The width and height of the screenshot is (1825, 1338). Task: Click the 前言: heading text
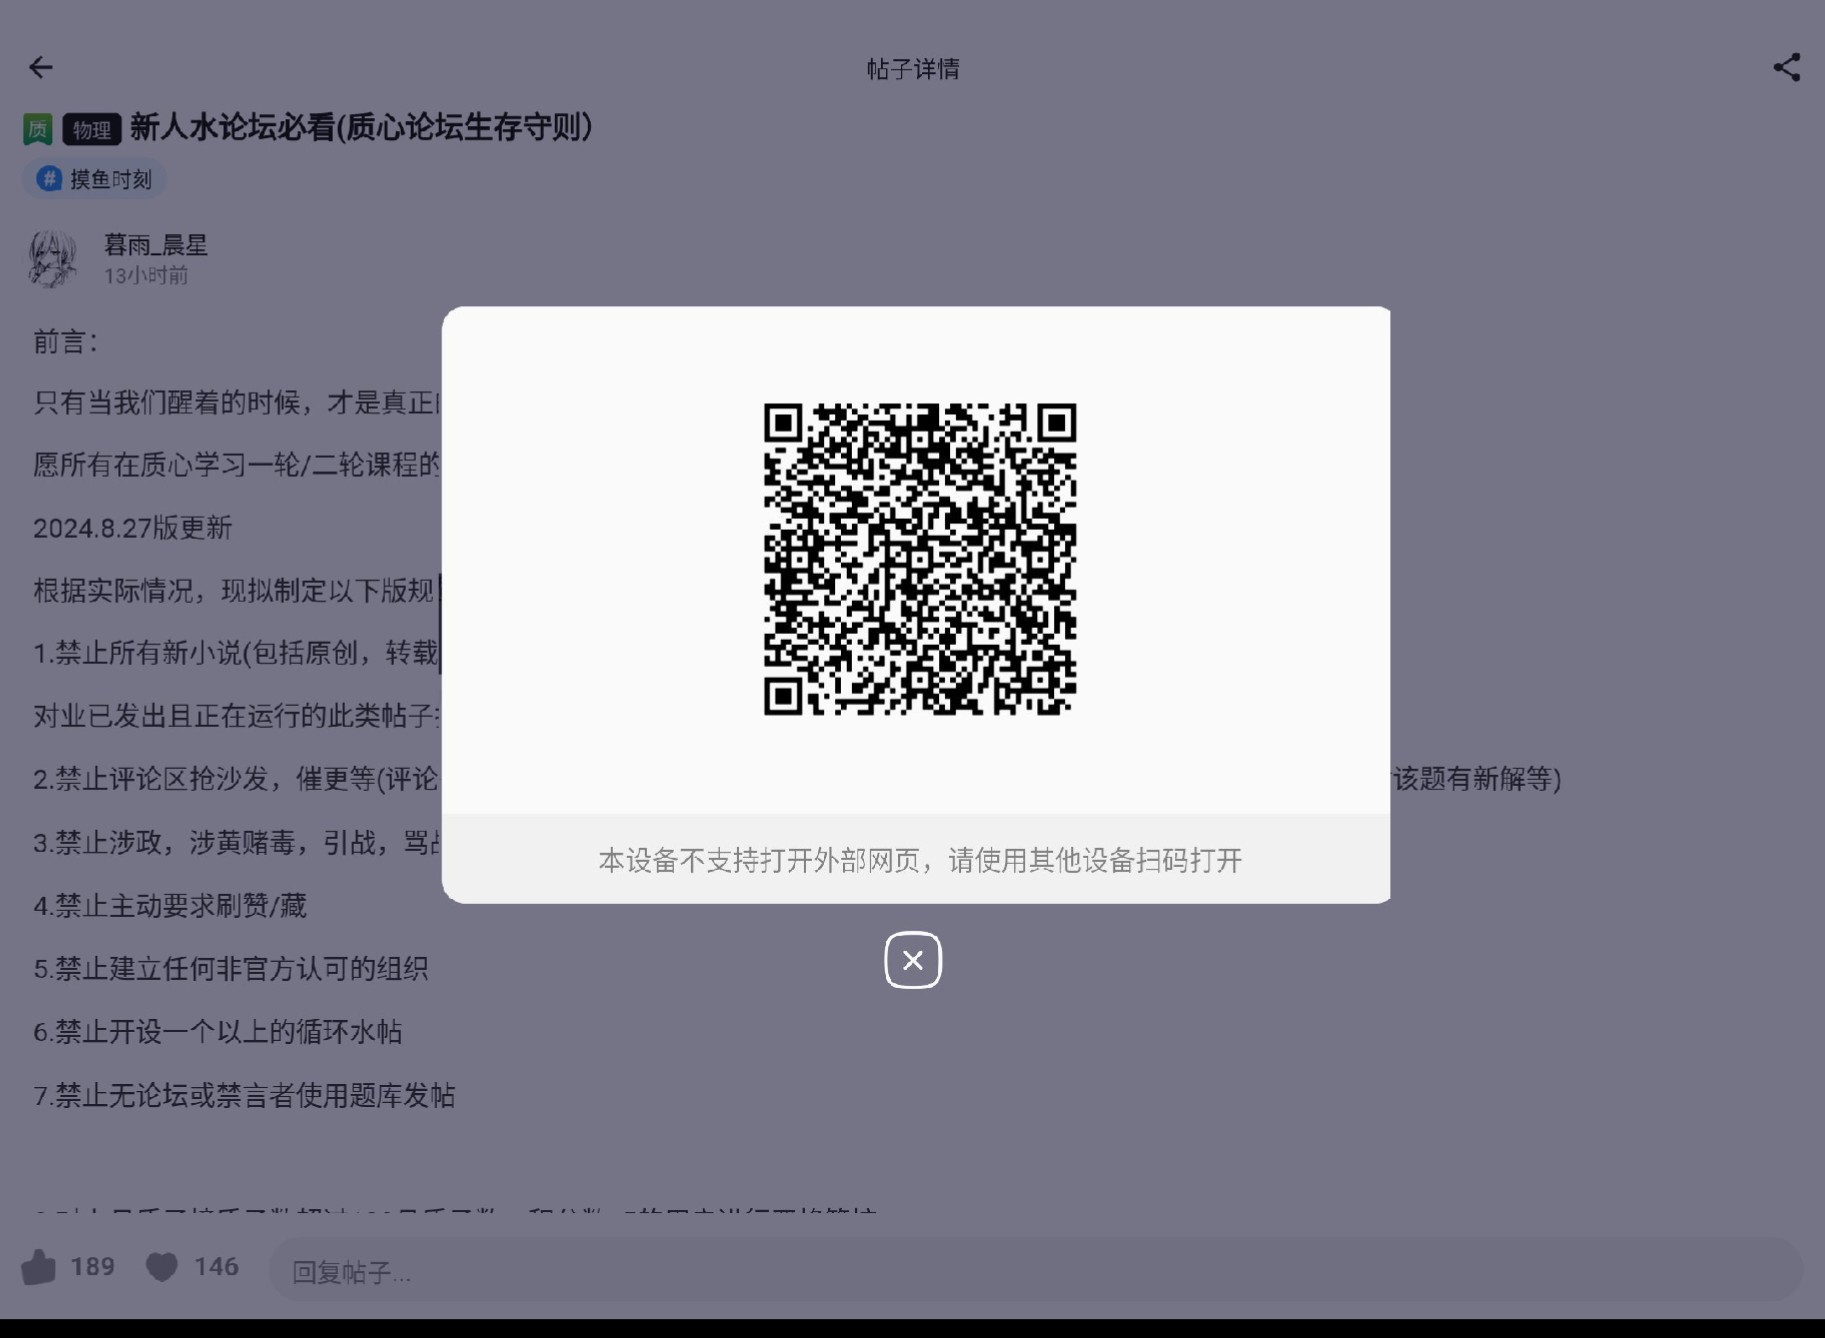pos(65,342)
